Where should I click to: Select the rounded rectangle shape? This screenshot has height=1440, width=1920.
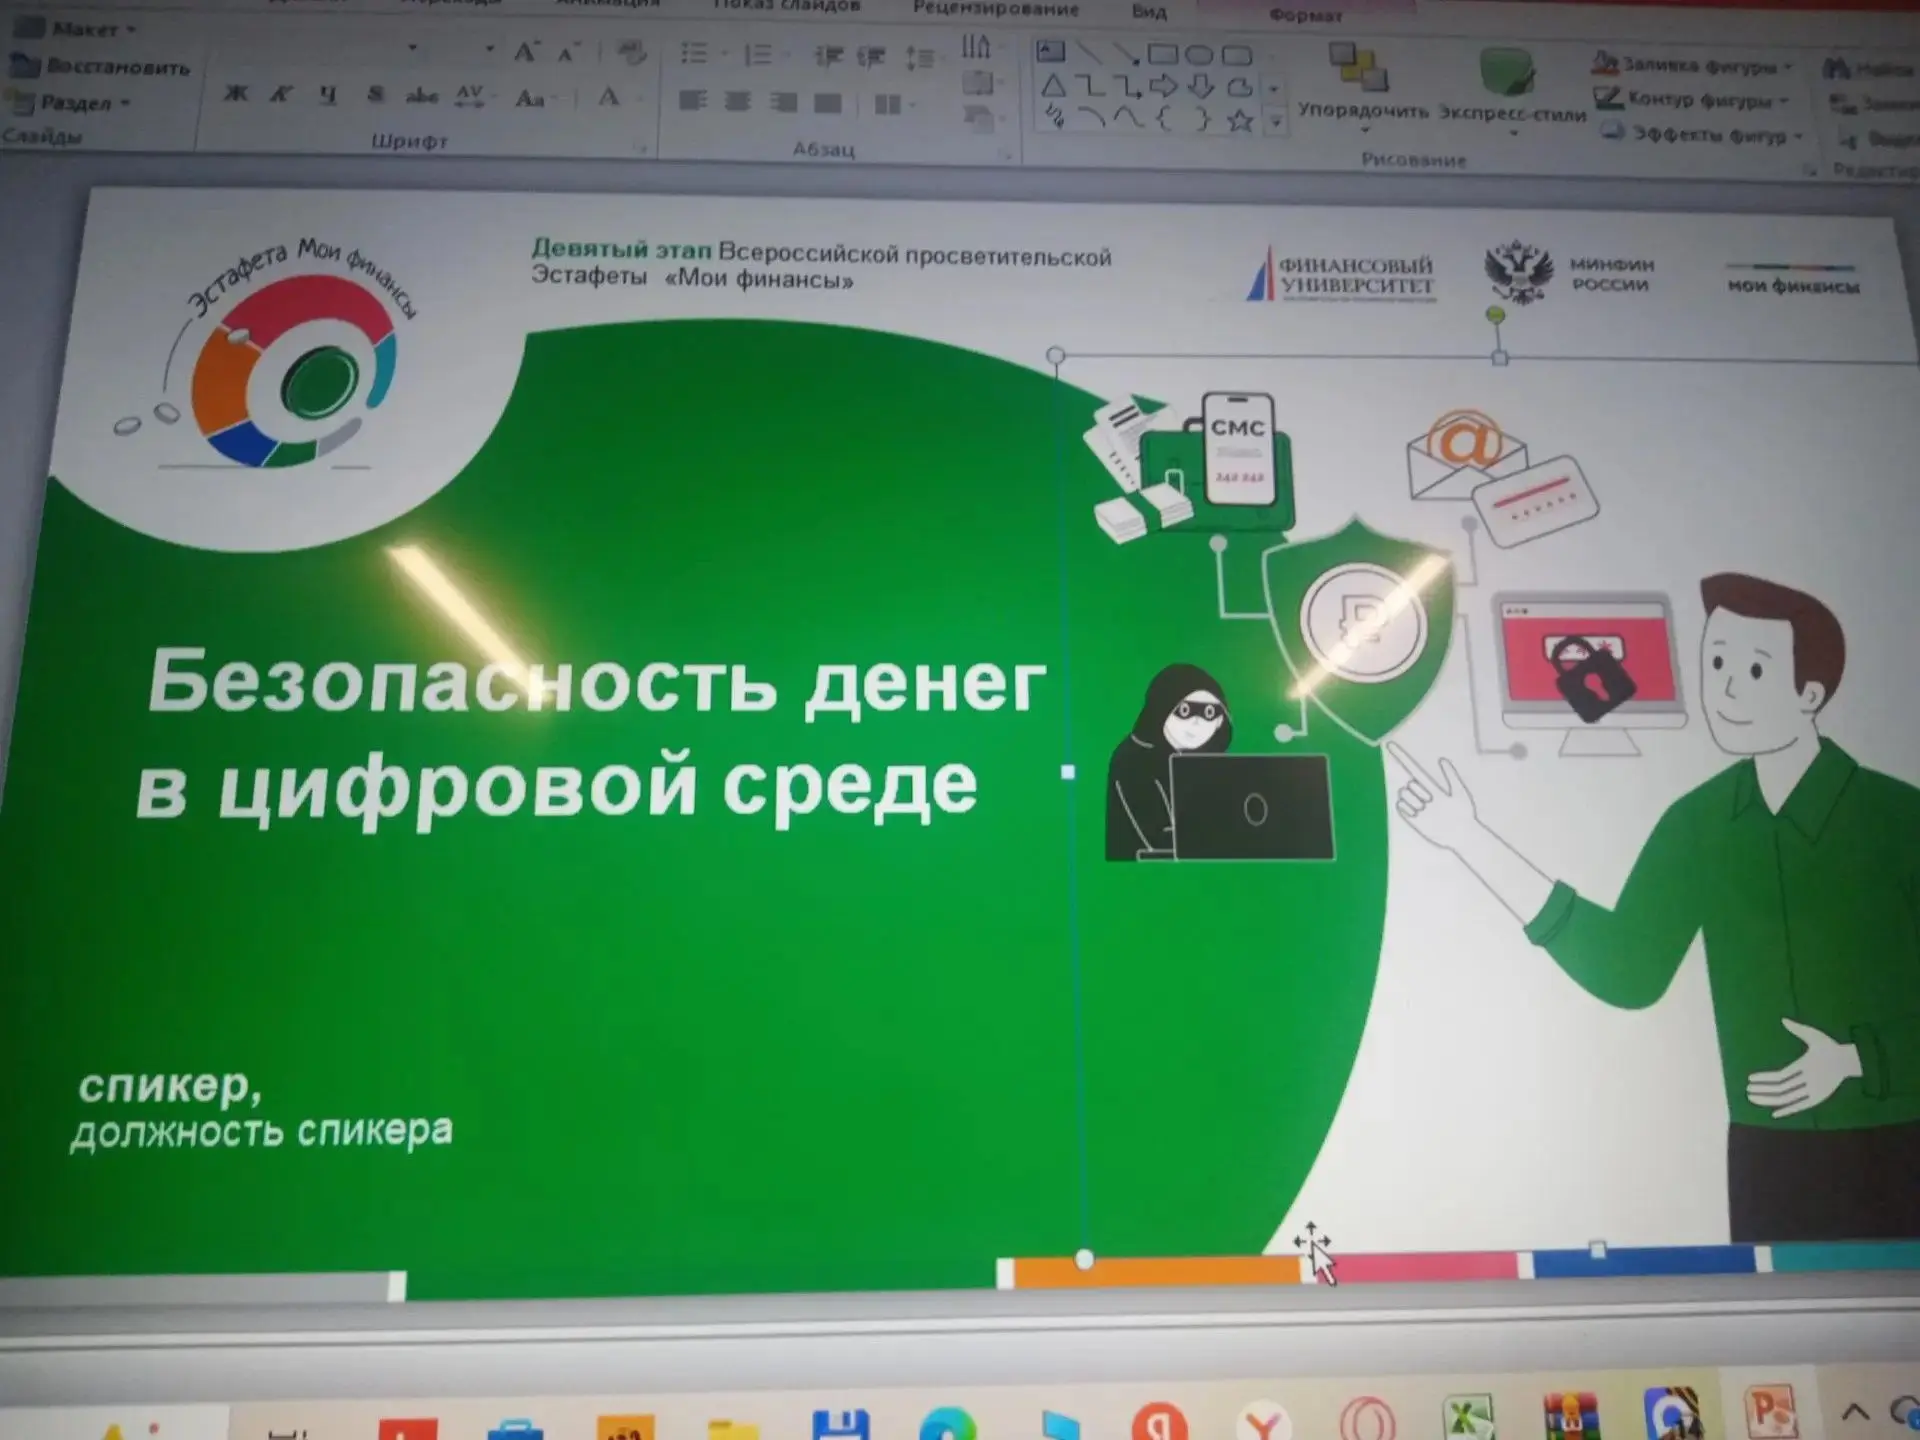[1238, 54]
